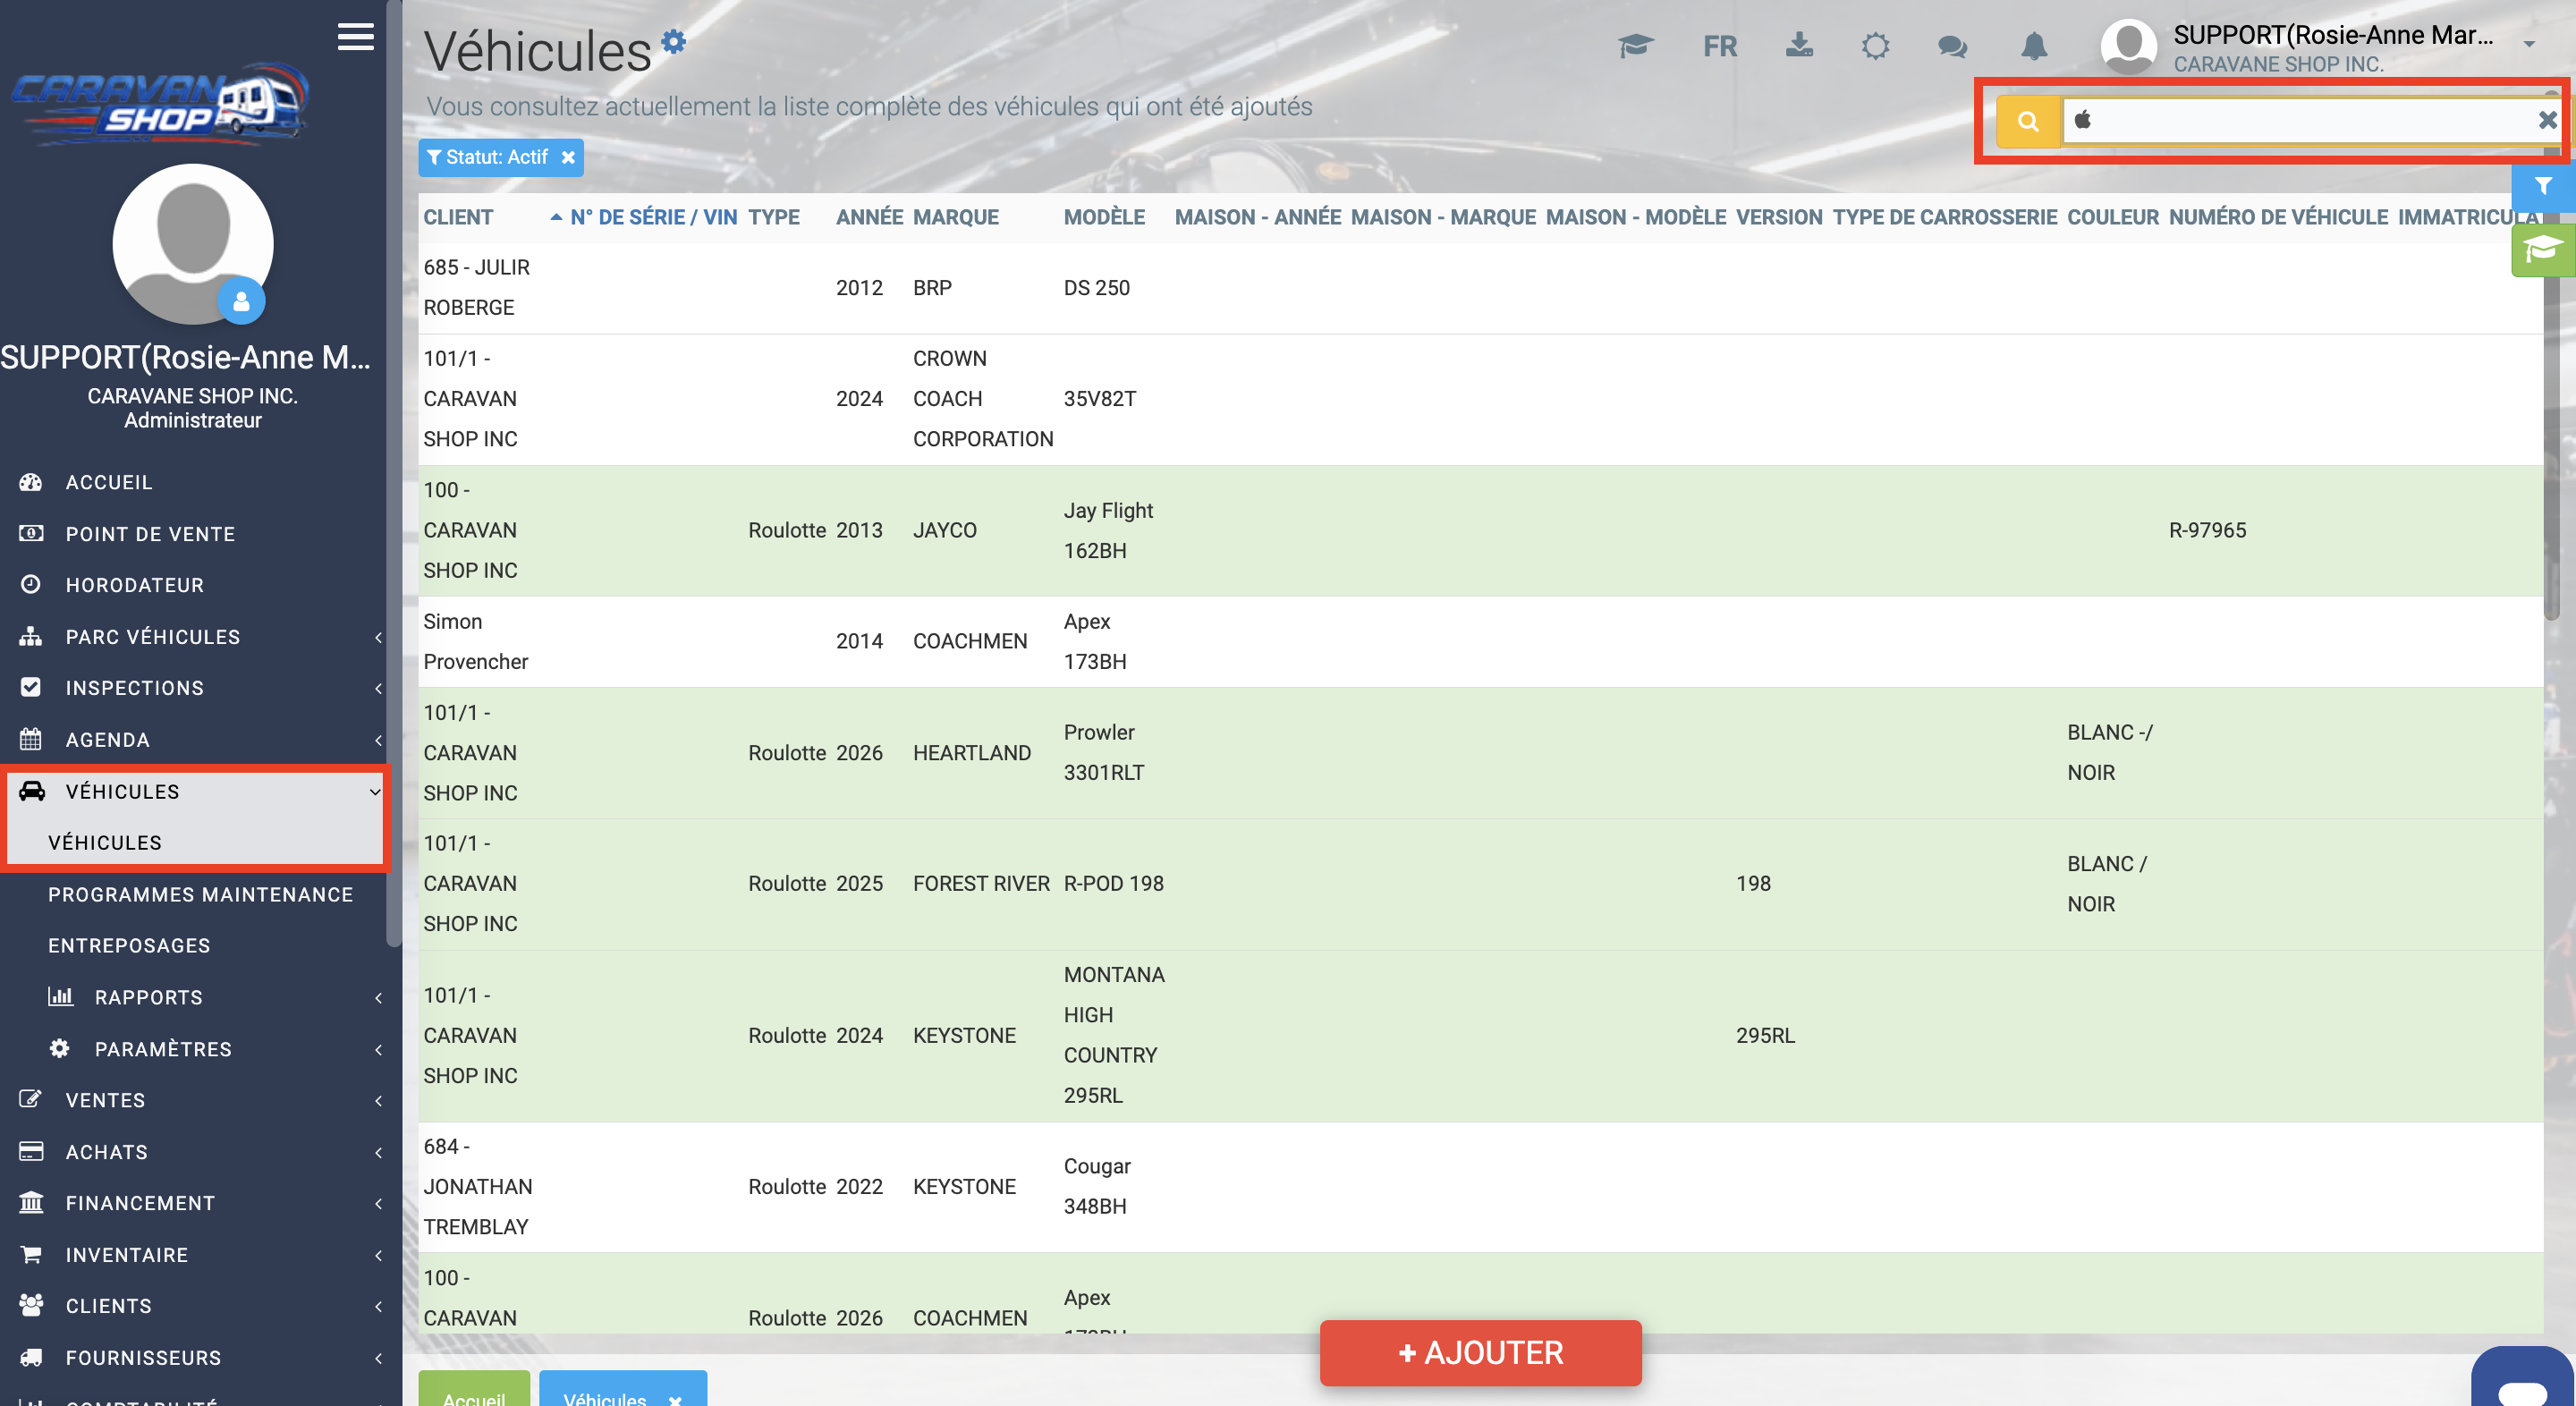Sort by Client column header
Viewport: 2576px width, 1406px height.
coord(458,217)
